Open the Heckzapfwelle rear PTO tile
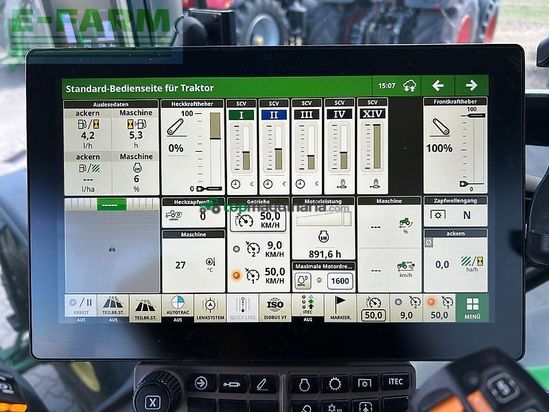This screenshot has width=549, height=412. (193, 212)
